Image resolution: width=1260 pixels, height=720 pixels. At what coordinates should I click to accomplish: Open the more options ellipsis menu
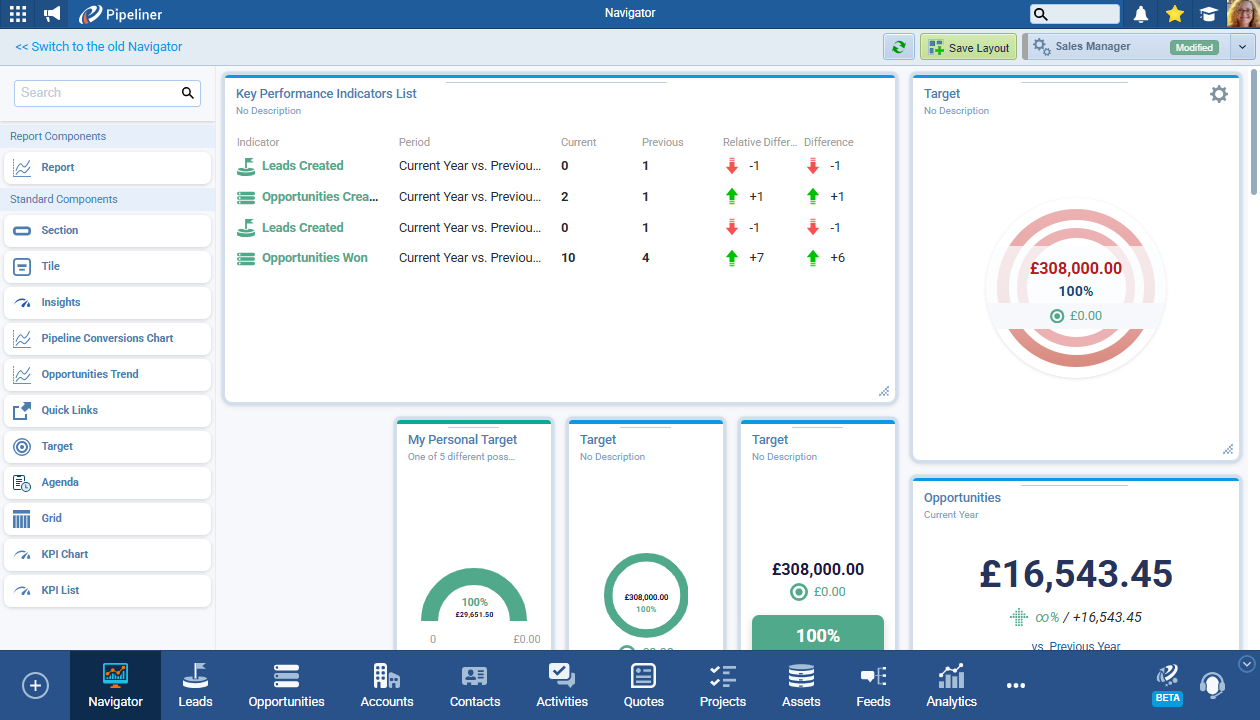(x=1016, y=685)
